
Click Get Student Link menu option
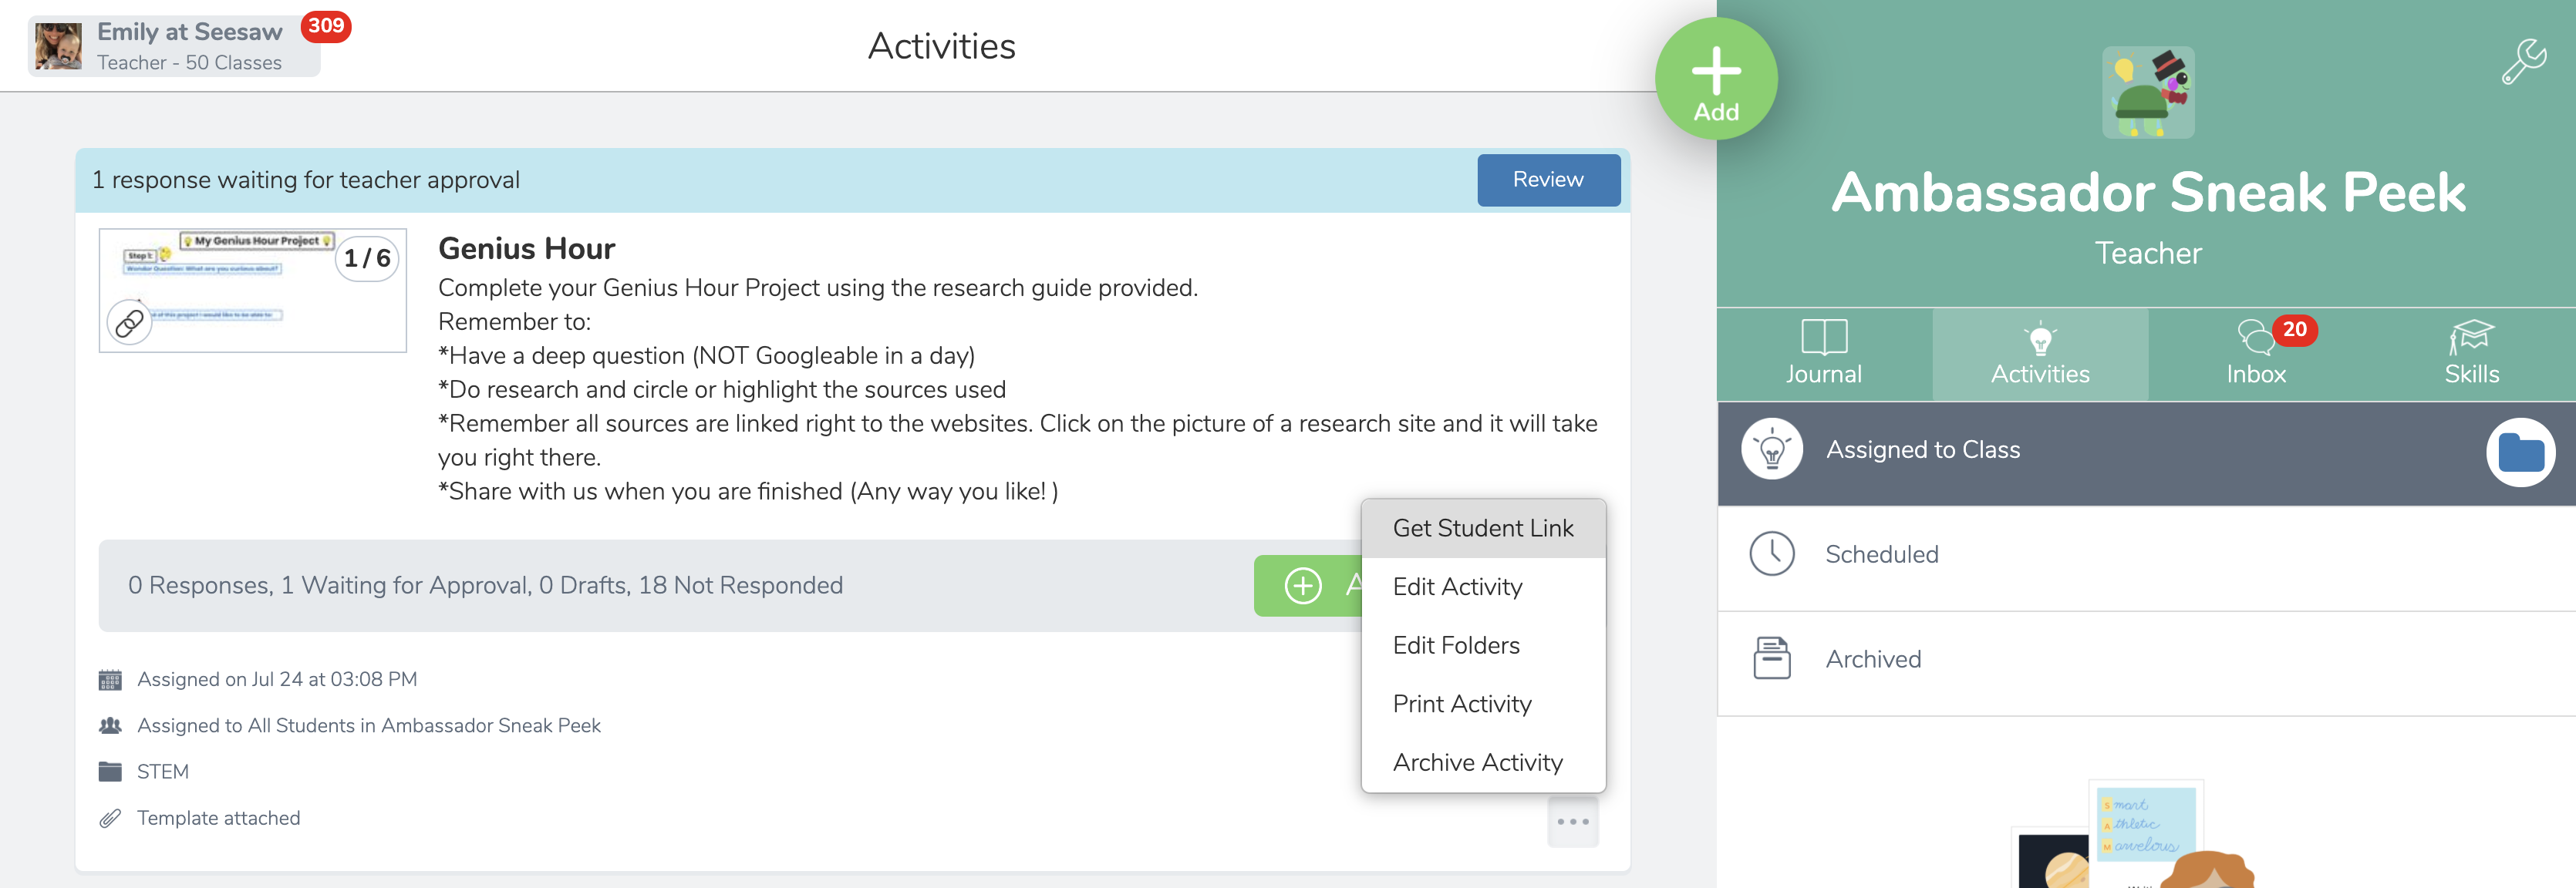1482,529
